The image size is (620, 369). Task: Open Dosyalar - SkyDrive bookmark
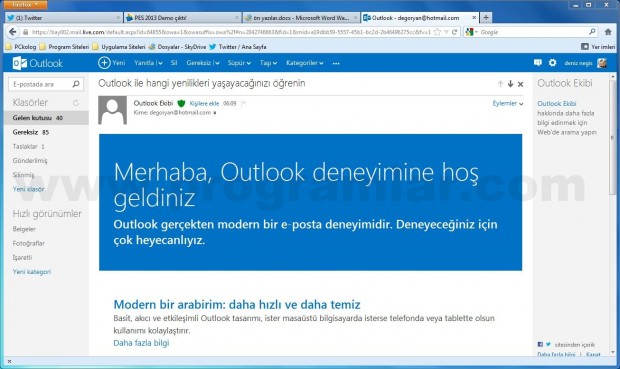coord(177,47)
